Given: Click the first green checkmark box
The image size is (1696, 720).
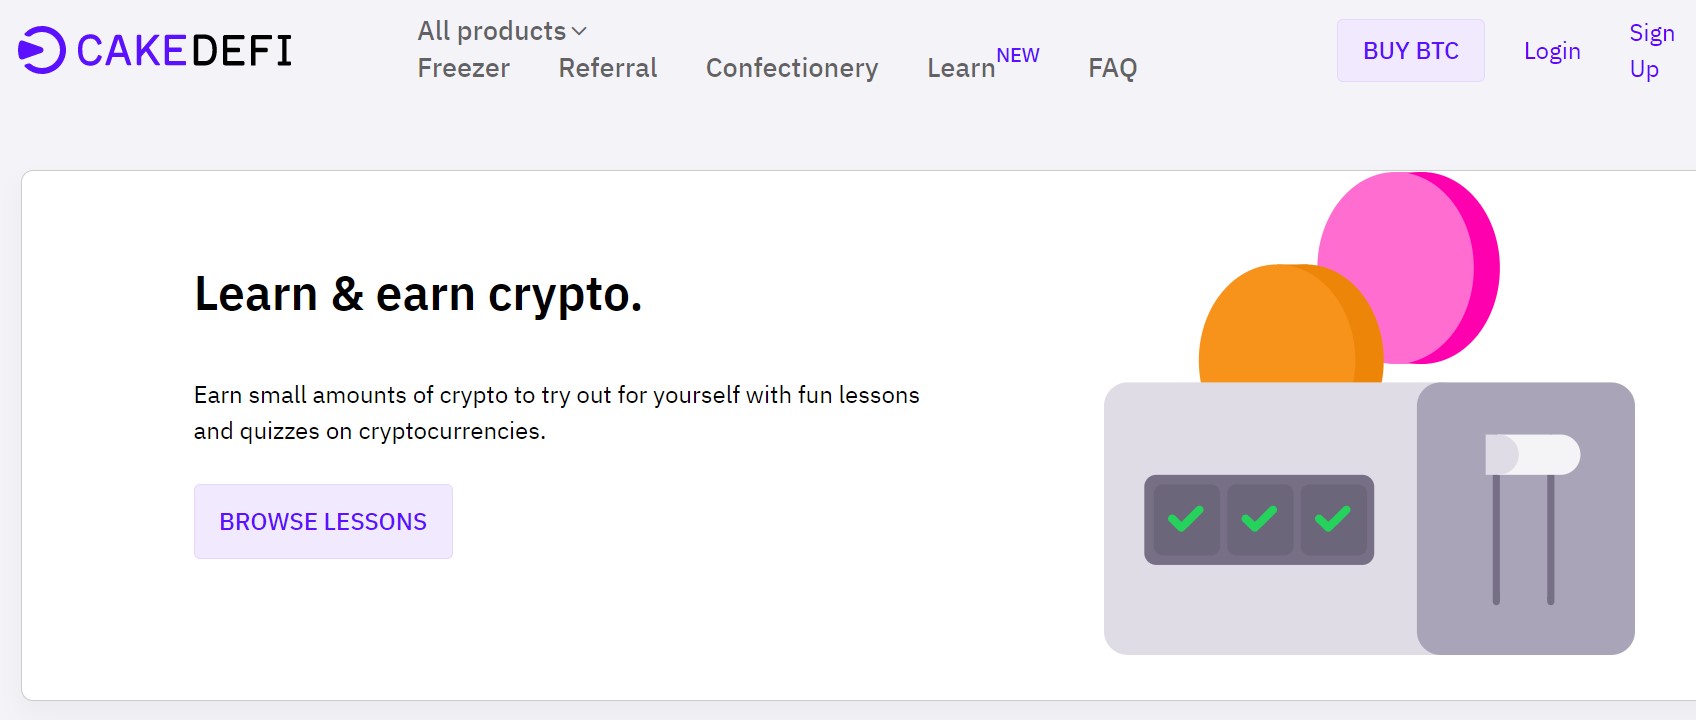Looking at the screenshot, I should tap(1186, 519).
